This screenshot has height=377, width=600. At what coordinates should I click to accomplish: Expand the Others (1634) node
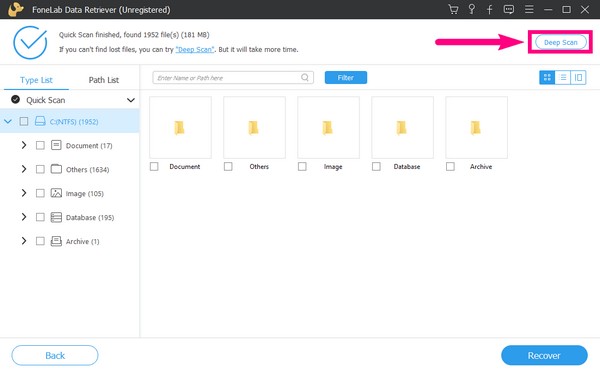(24, 169)
